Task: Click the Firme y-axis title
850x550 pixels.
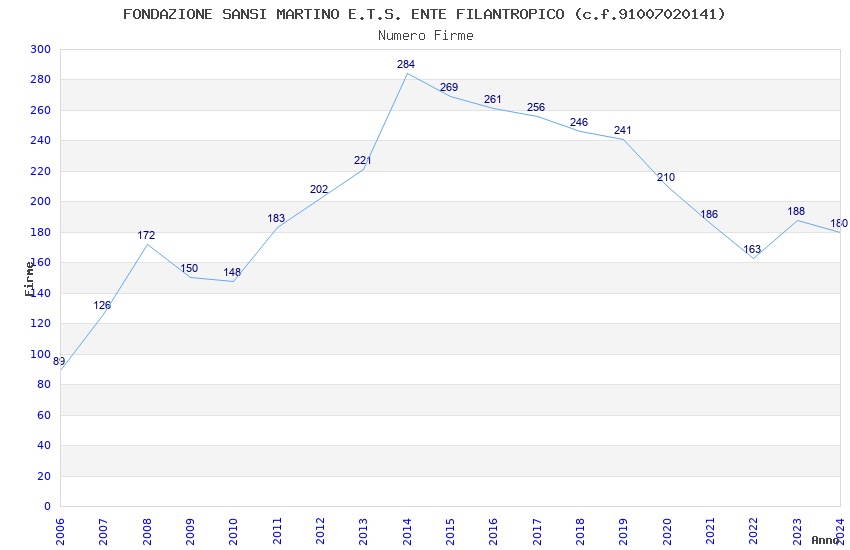Action: pyautogui.click(x=29, y=279)
